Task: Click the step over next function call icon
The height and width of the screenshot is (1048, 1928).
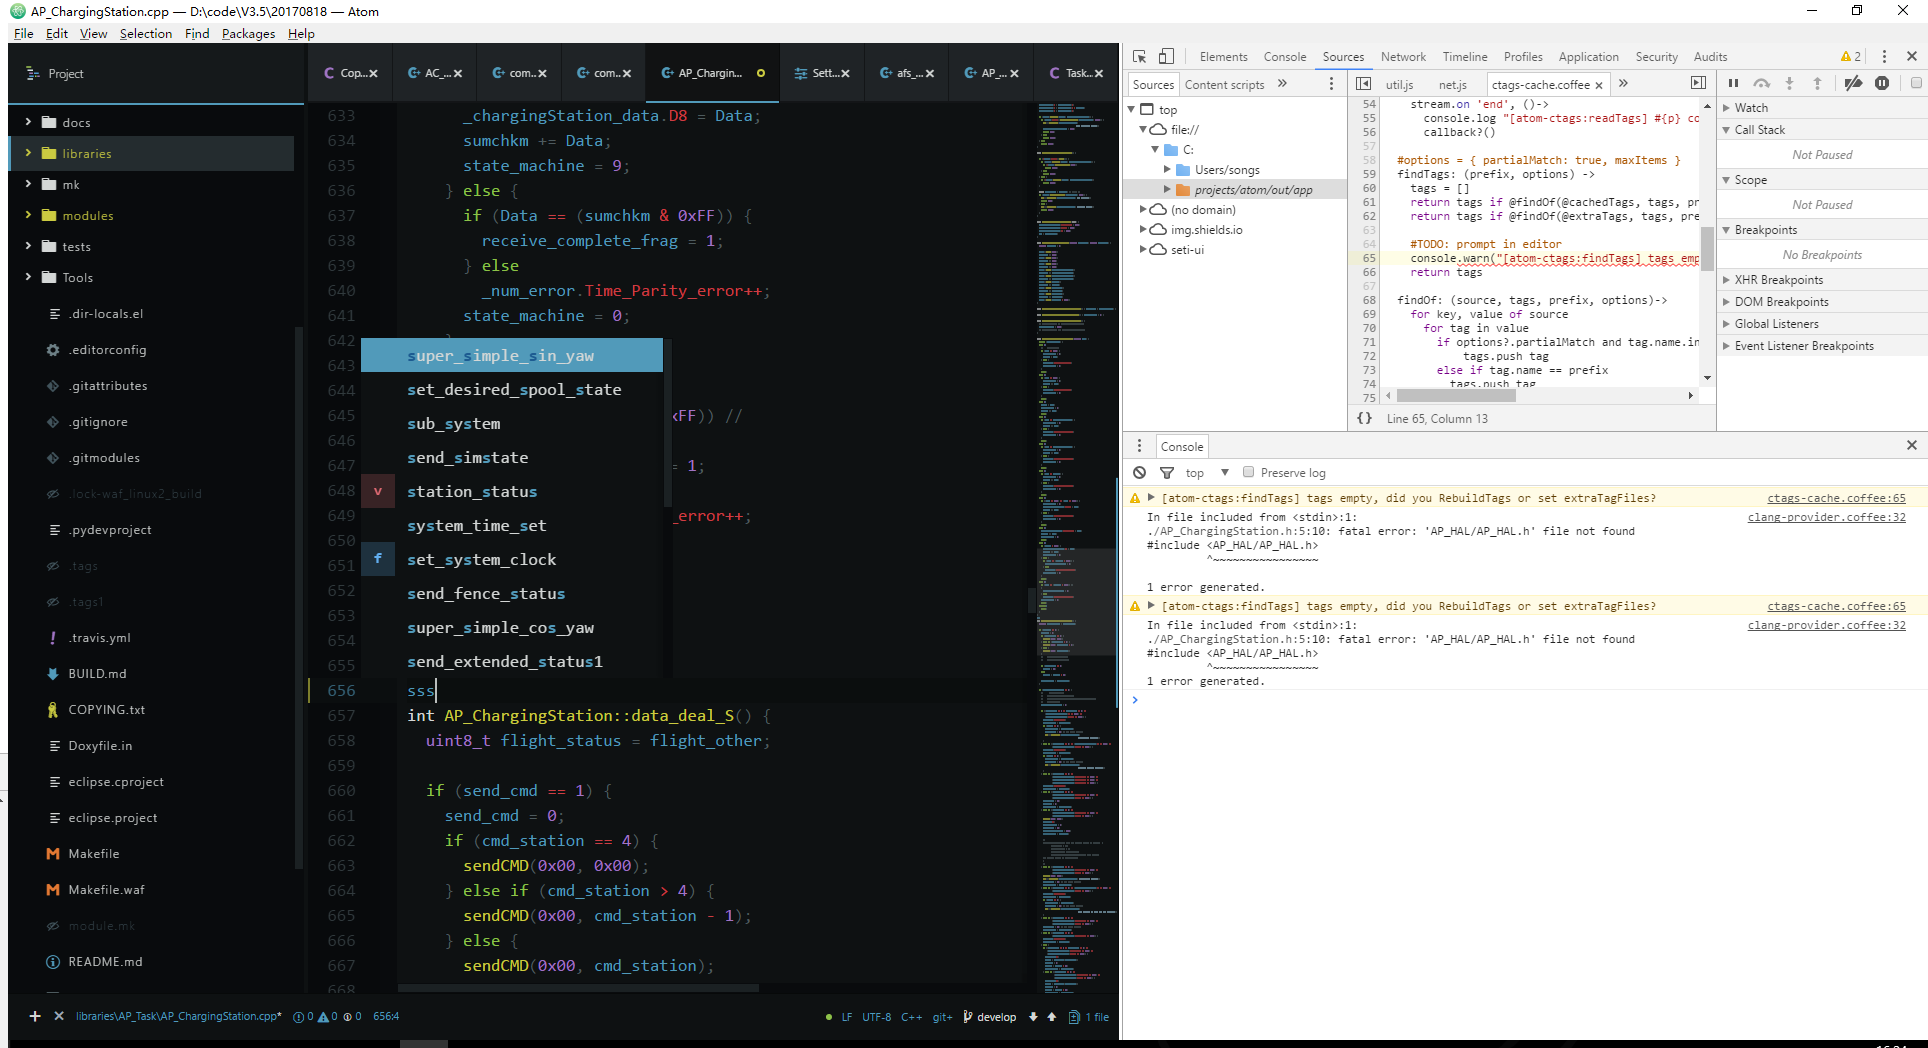Action: (x=1762, y=84)
